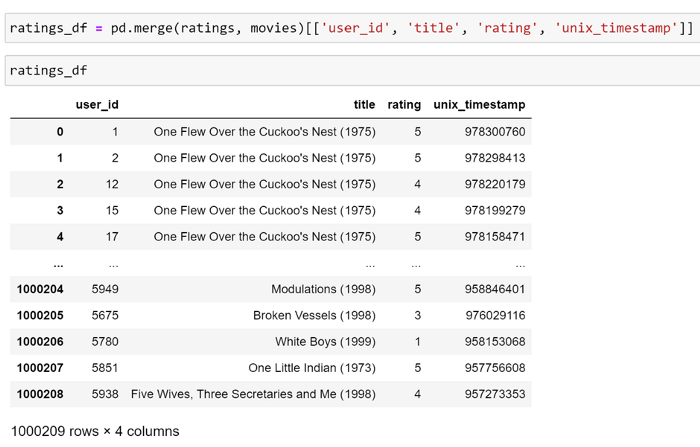Click the title column header in table

coord(364,105)
